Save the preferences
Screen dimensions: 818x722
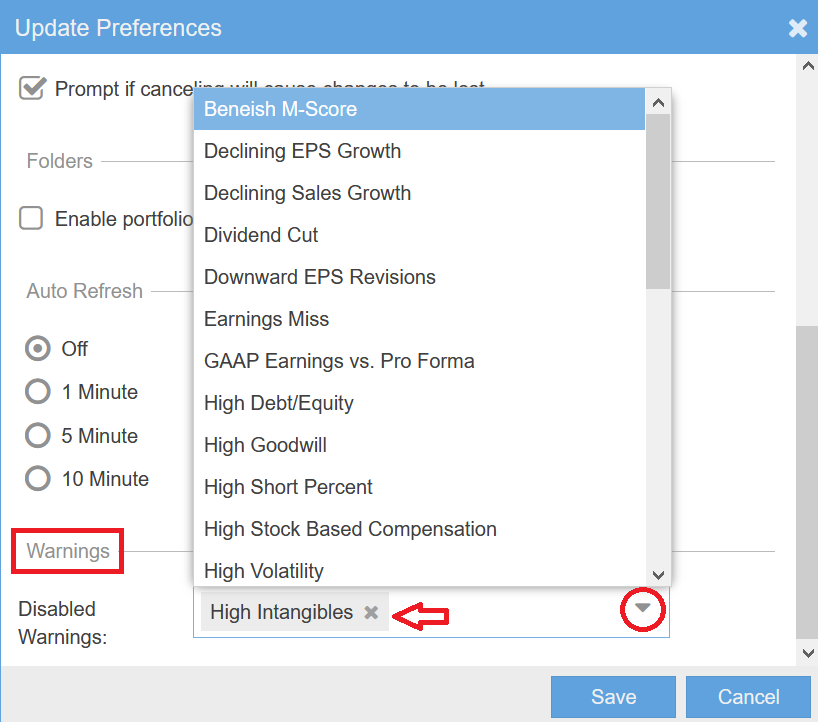point(613,697)
